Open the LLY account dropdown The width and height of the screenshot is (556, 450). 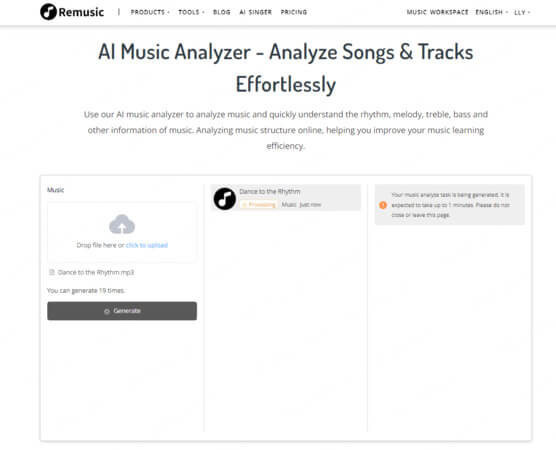[x=522, y=12]
